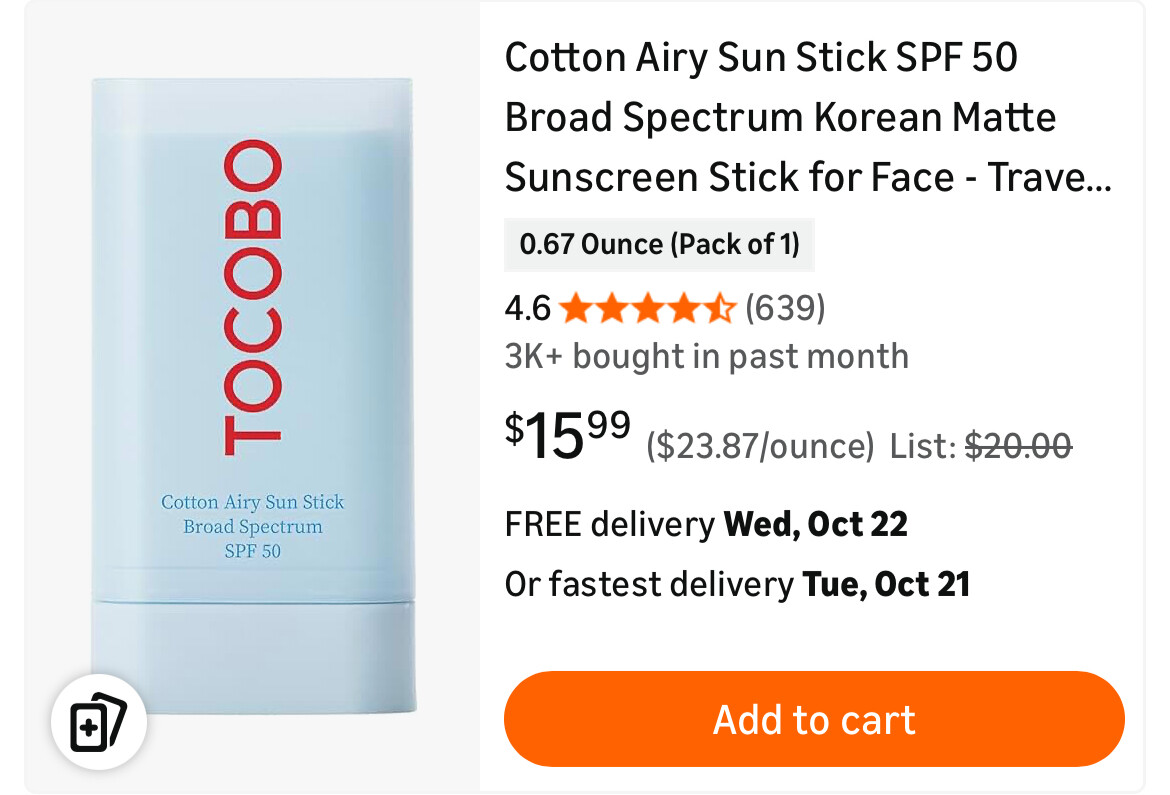
Task: Click the crossed-out $20.00 list price
Action: 1018,445
